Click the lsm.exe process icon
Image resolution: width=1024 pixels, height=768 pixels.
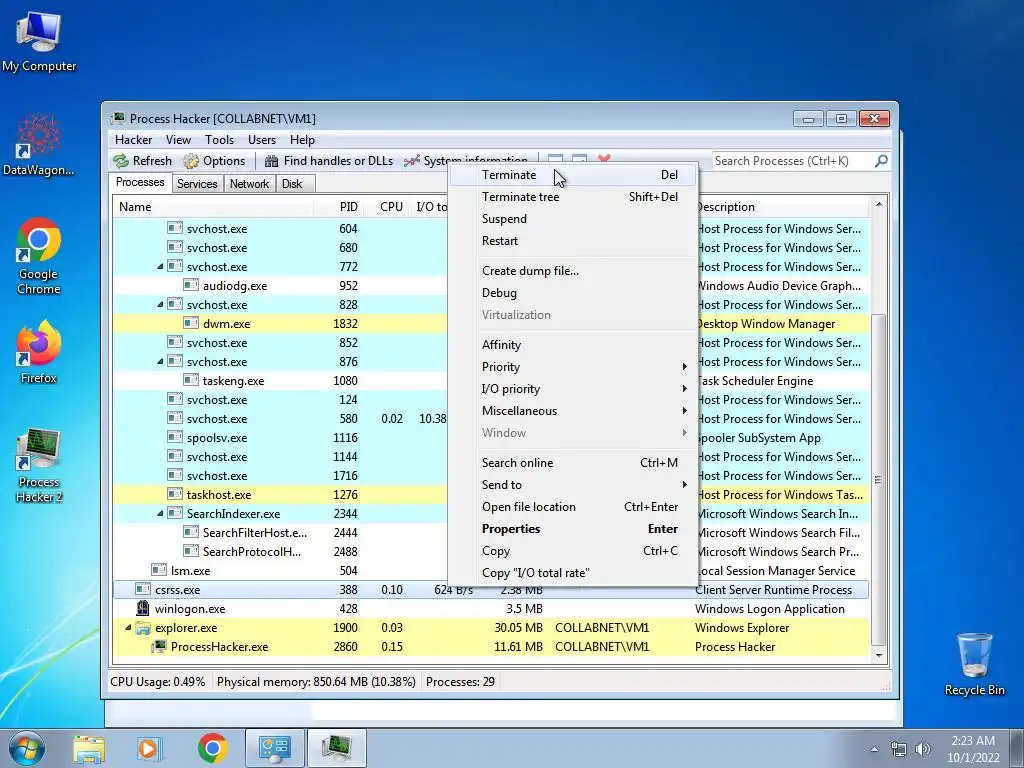(159, 570)
